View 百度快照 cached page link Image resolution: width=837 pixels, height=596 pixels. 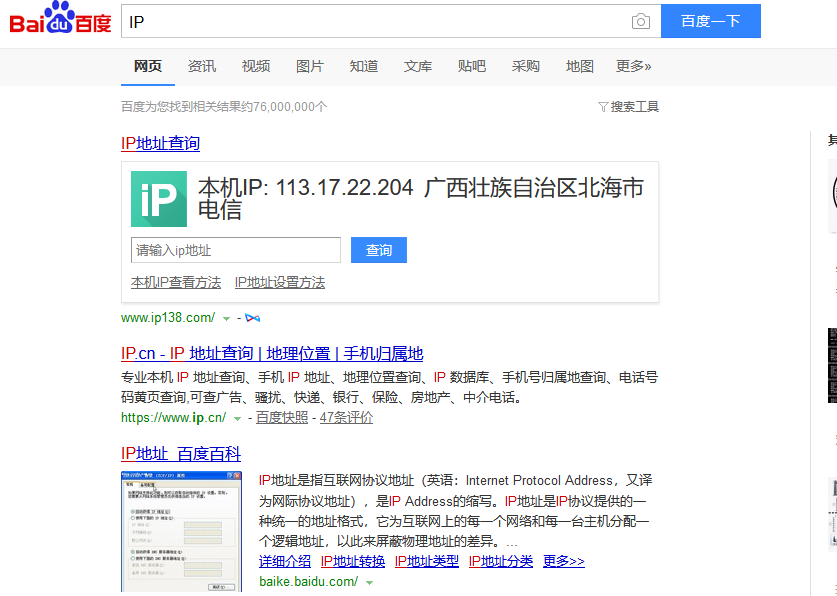click(282, 418)
